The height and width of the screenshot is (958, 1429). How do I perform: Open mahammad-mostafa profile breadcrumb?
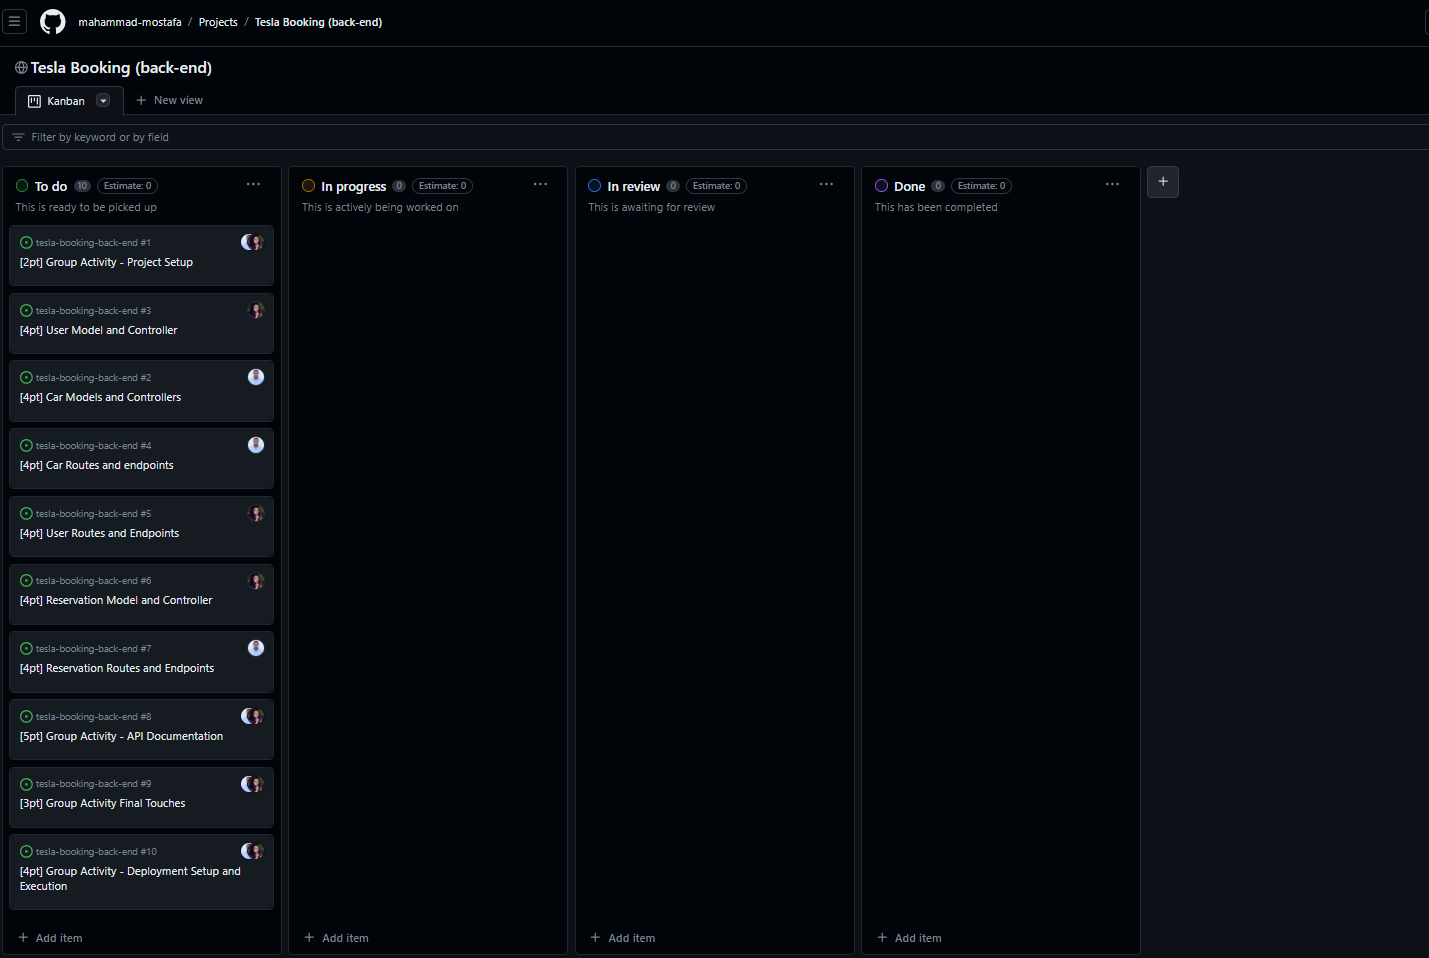click(130, 22)
